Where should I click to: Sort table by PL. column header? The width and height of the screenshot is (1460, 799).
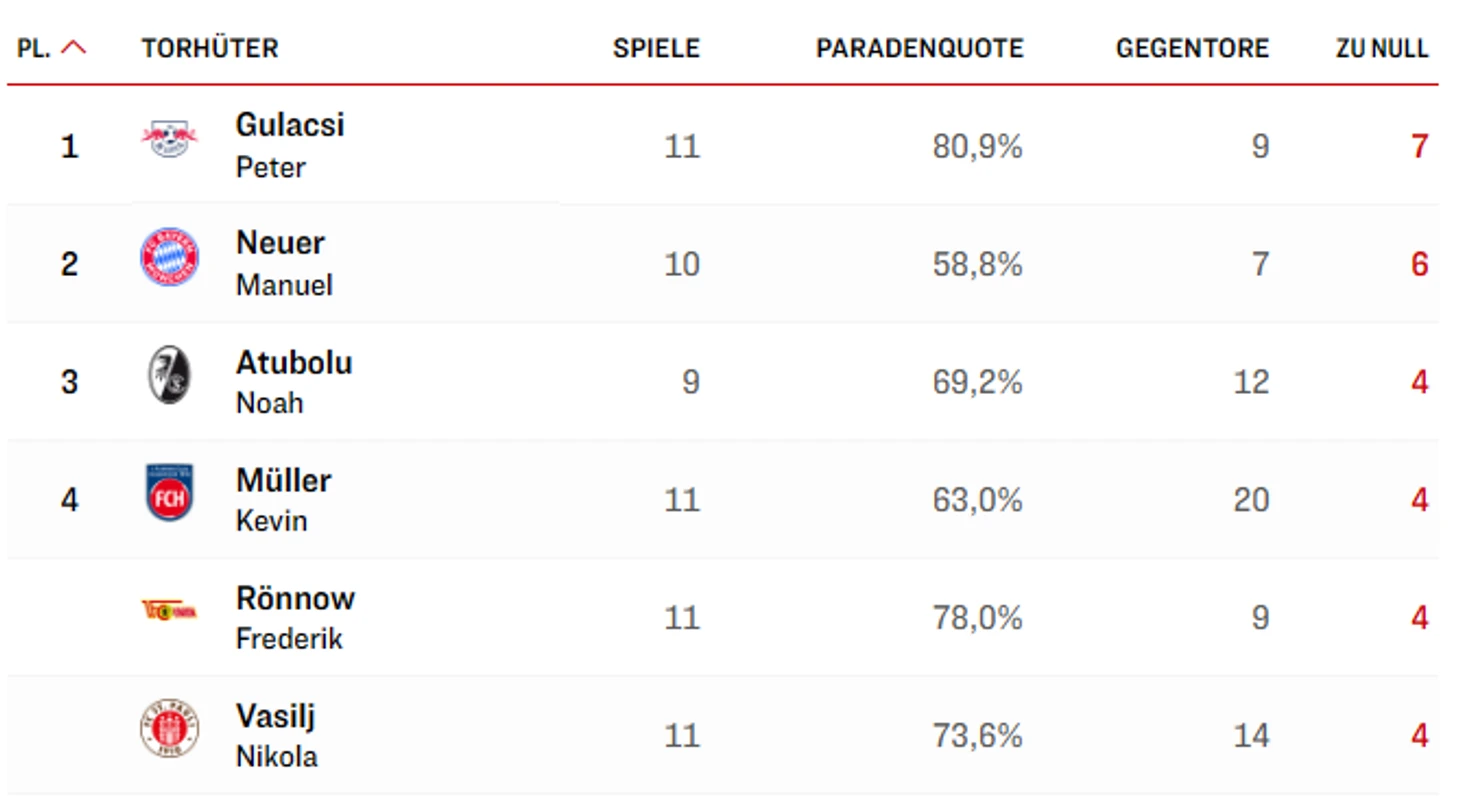(34, 48)
